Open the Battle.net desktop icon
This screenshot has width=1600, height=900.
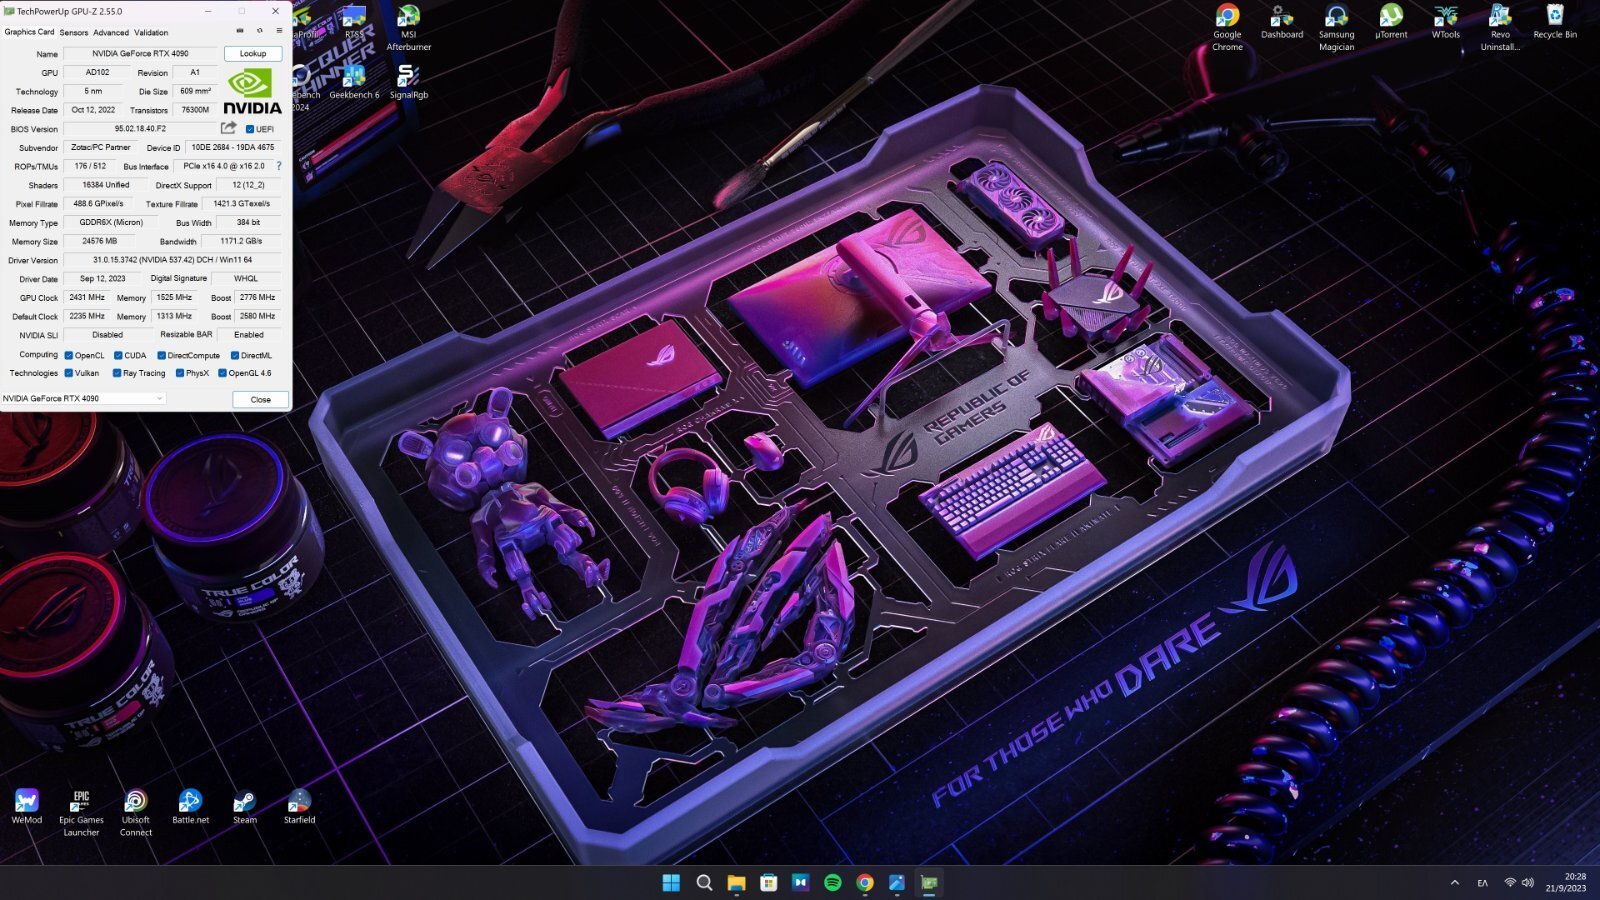click(x=190, y=806)
